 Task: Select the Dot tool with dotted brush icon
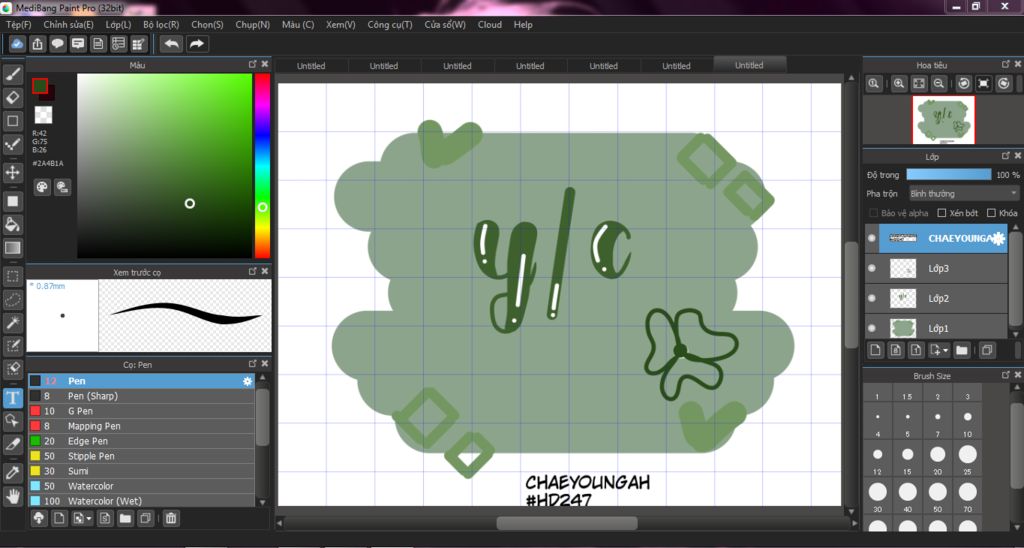point(12,144)
